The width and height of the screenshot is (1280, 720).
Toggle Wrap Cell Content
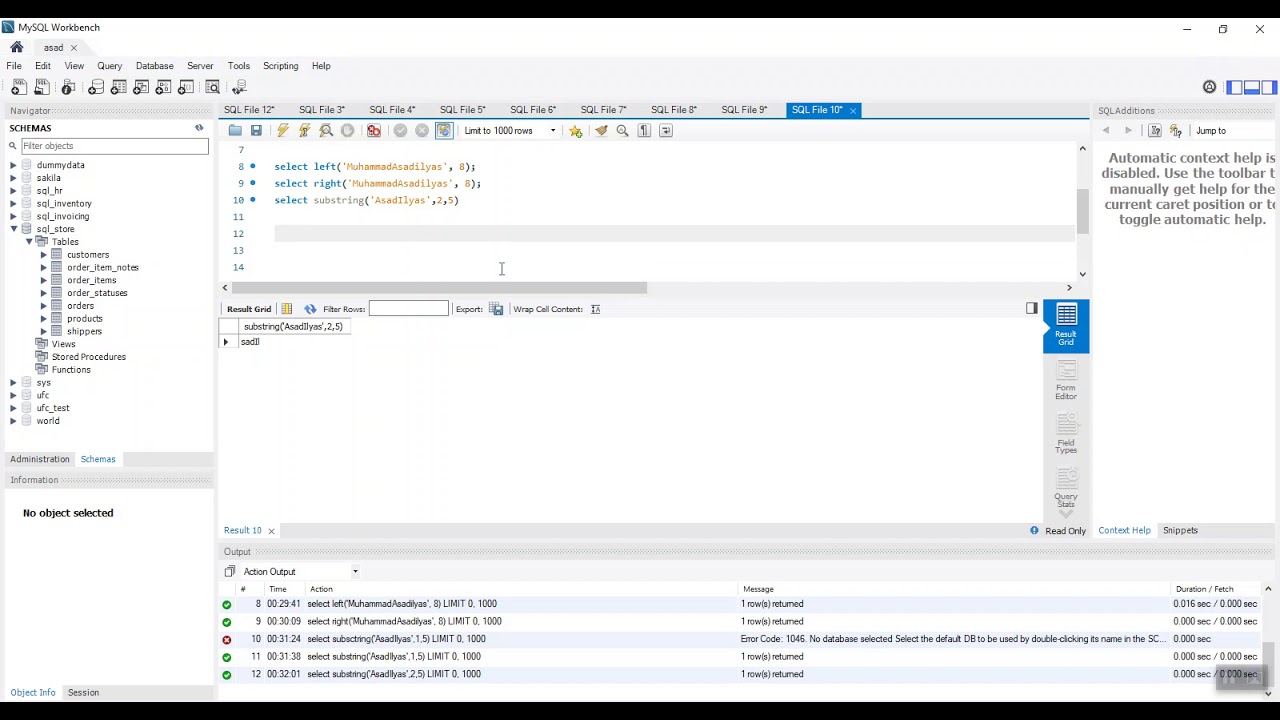tap(595, 309)
